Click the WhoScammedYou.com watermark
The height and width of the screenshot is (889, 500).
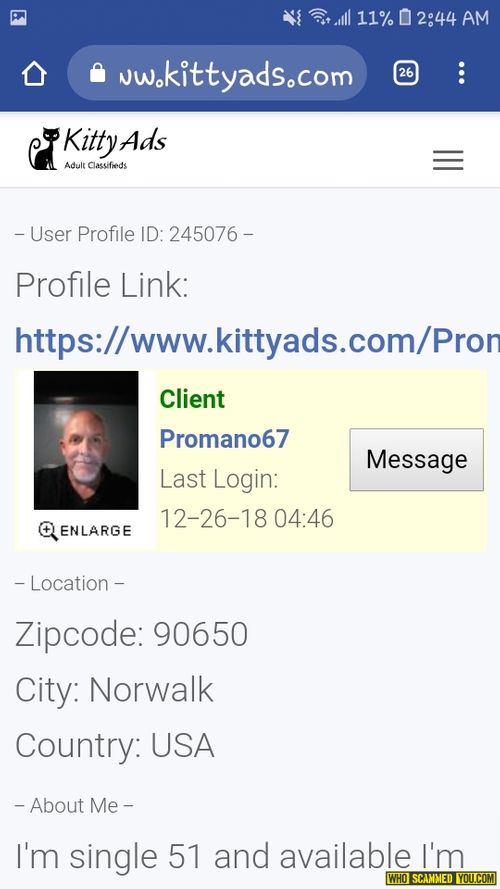441,878
